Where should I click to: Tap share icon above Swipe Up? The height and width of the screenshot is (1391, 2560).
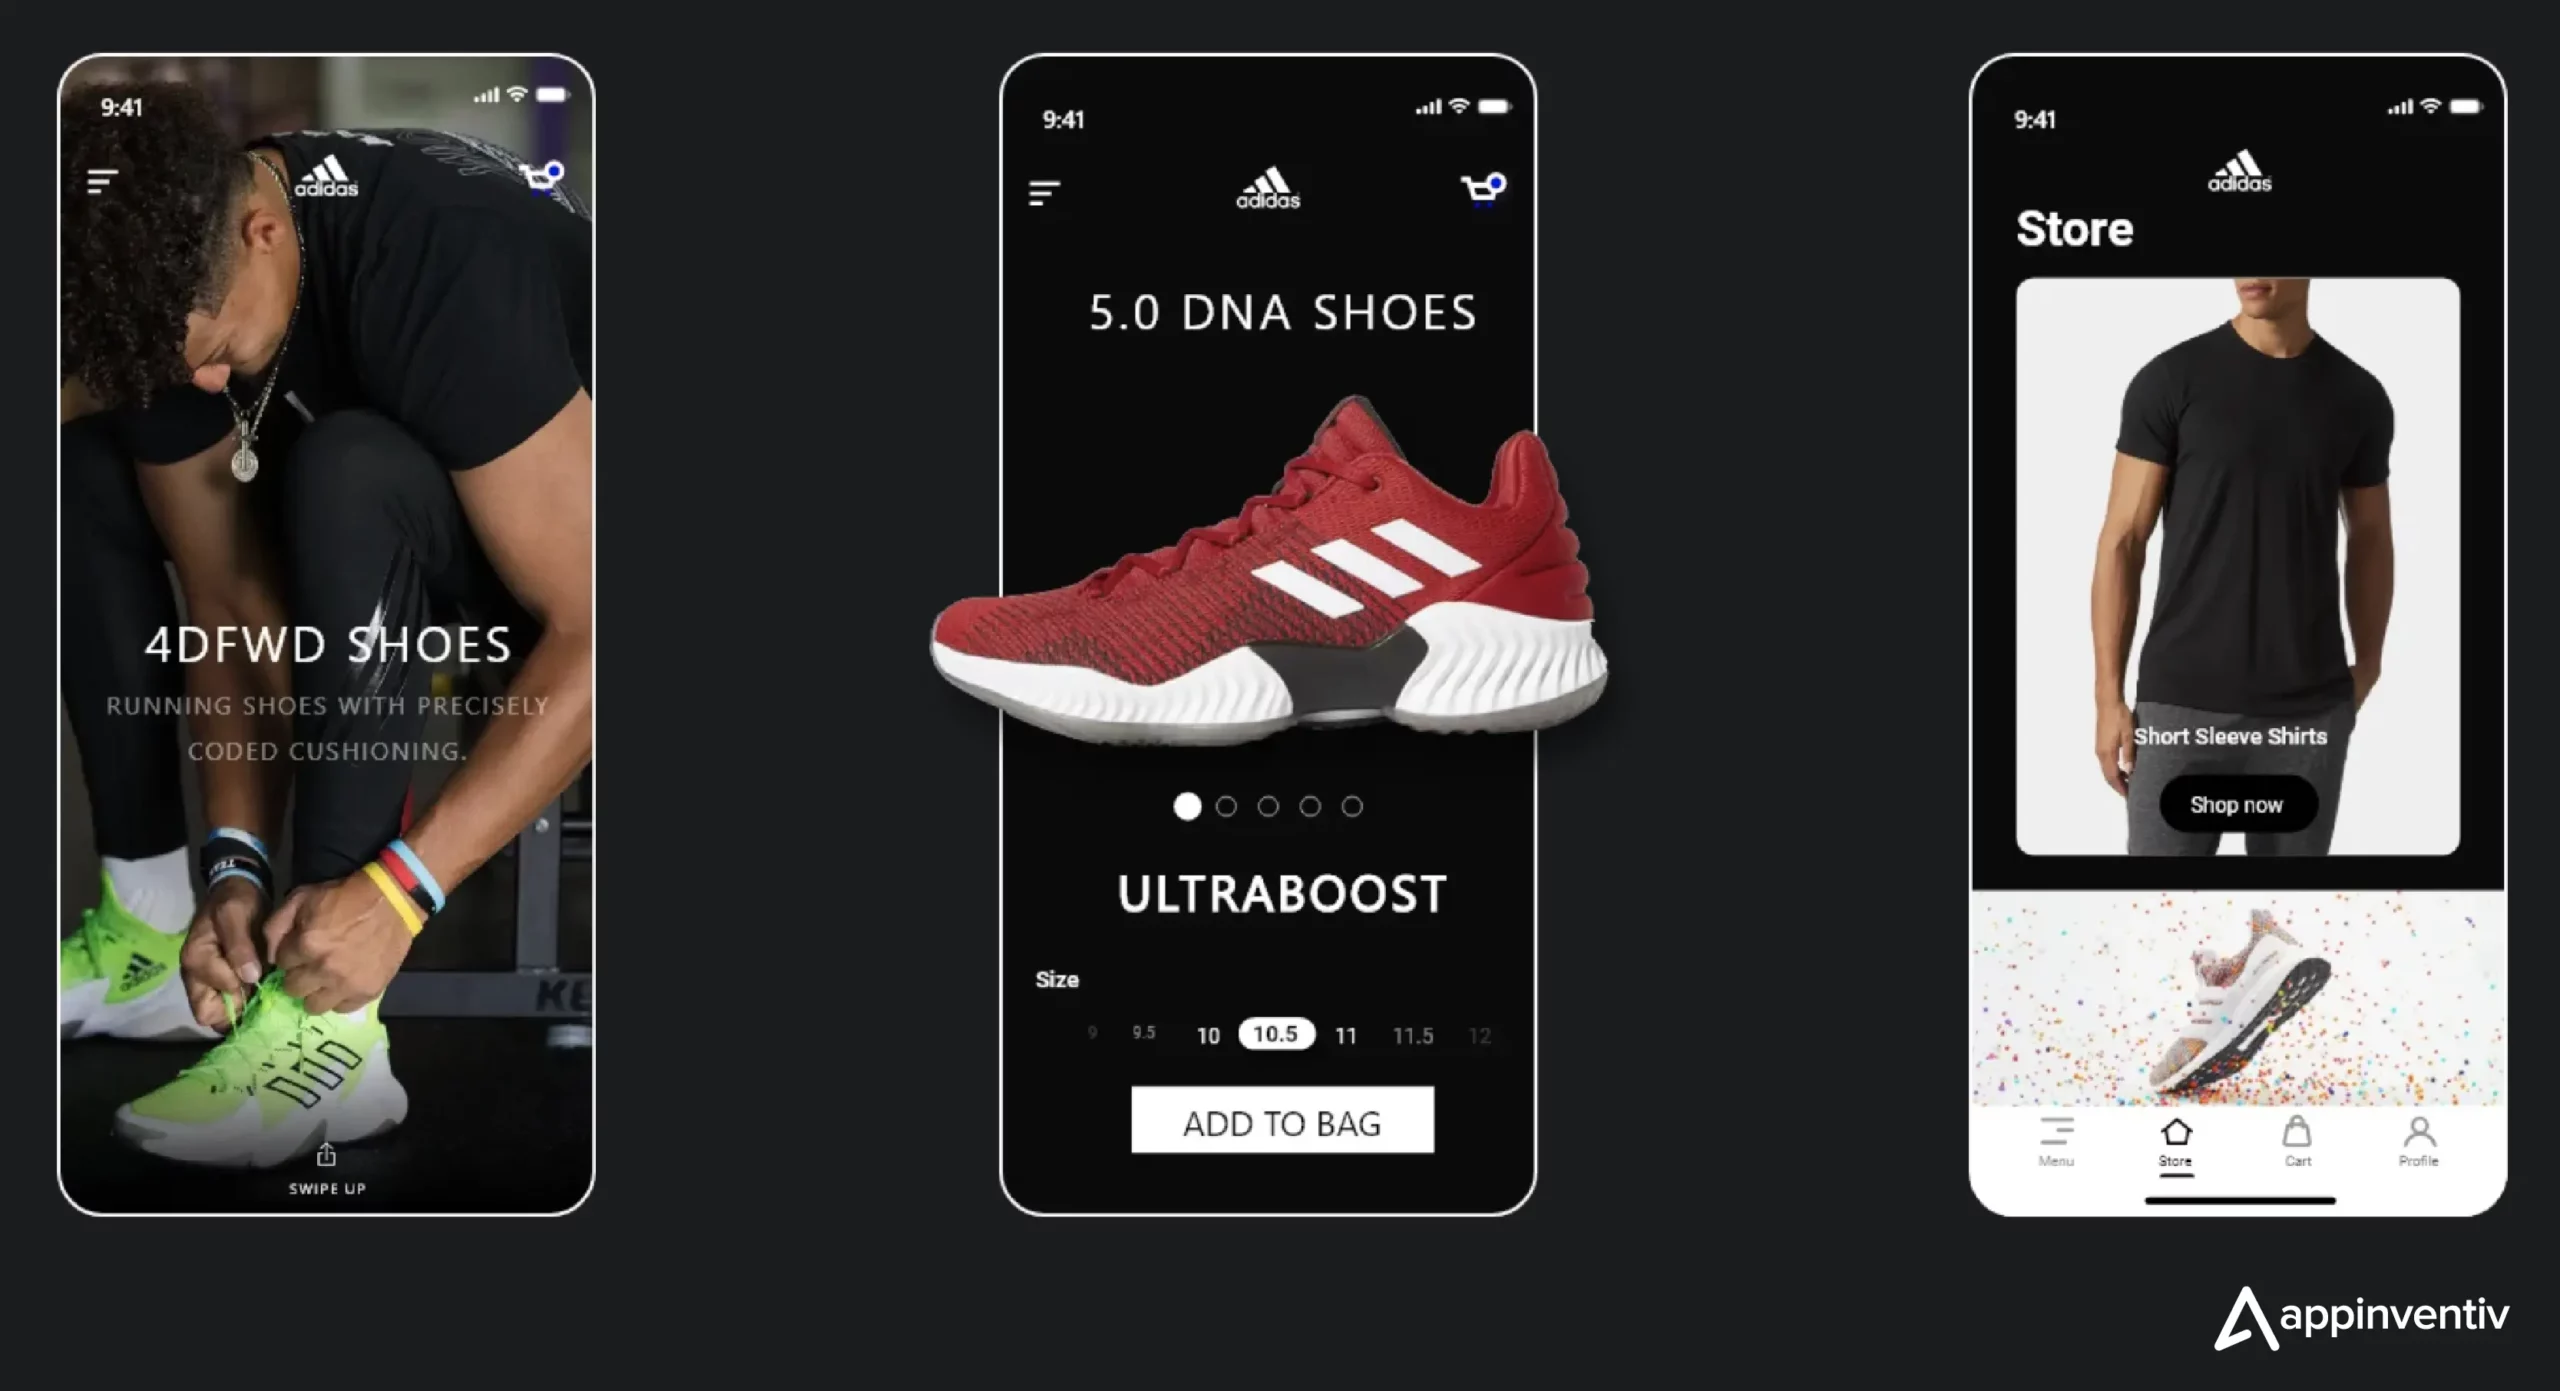[x=326, y=1155]
